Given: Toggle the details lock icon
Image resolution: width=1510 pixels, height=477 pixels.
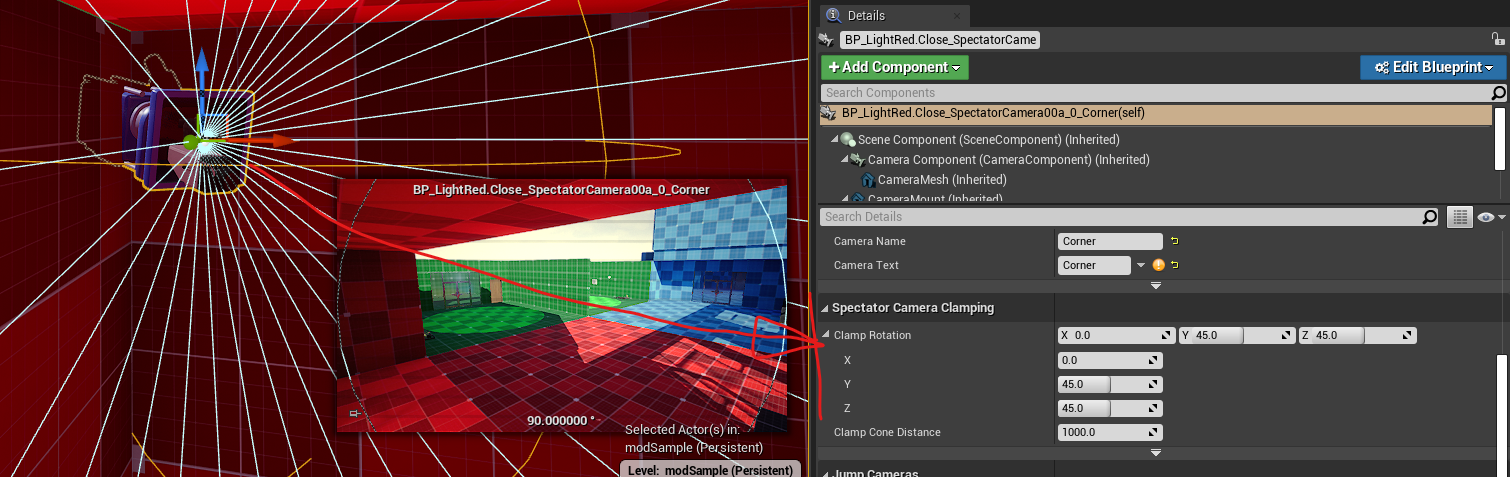Looking at the screenshot, I should (x=1497, y=38).
